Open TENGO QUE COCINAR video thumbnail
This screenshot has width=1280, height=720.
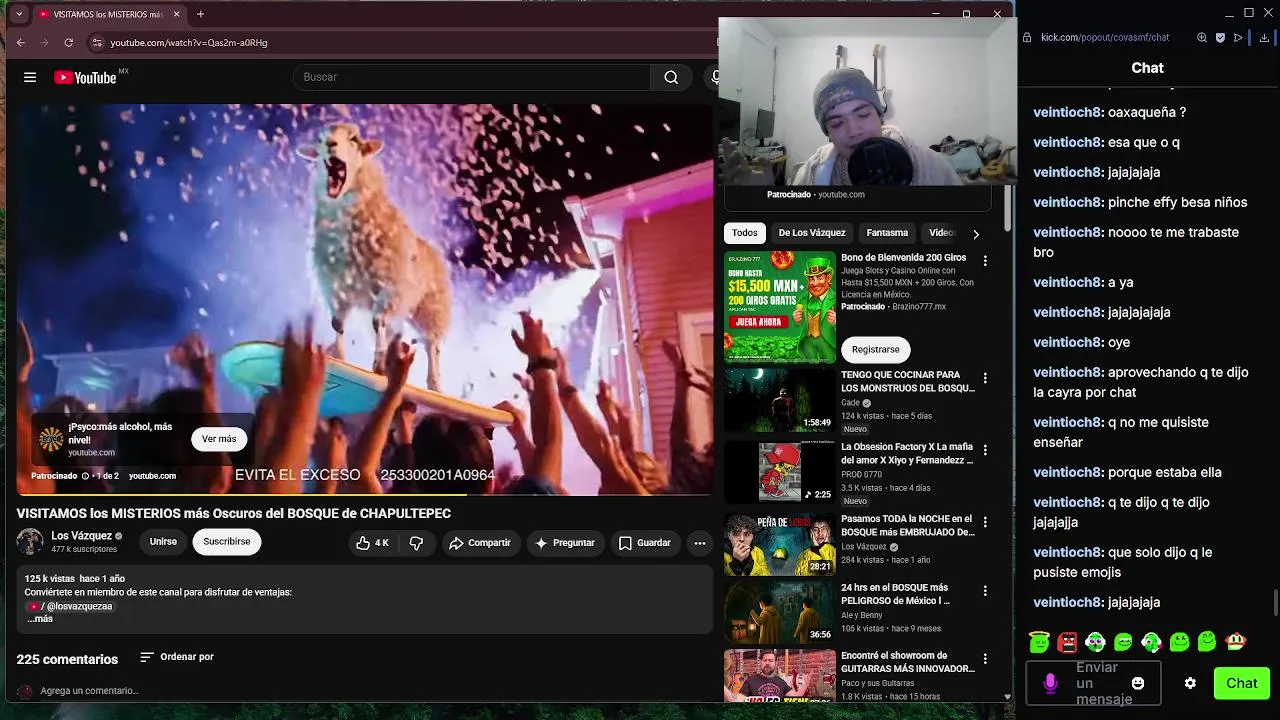tap(780, 400)
